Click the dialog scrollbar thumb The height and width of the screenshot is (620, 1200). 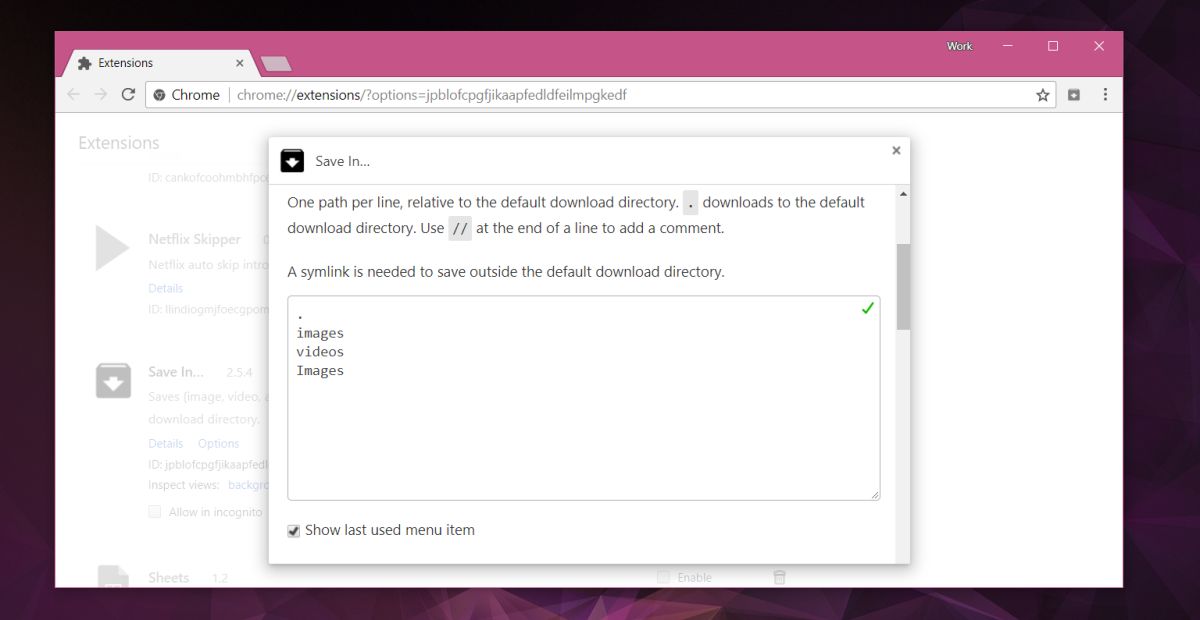[903, 287]
